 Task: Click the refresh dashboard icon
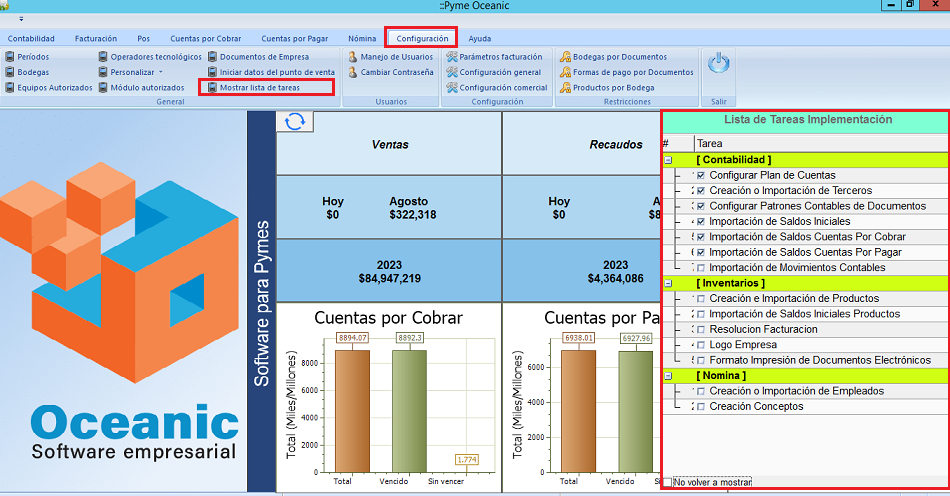[295, 121]
